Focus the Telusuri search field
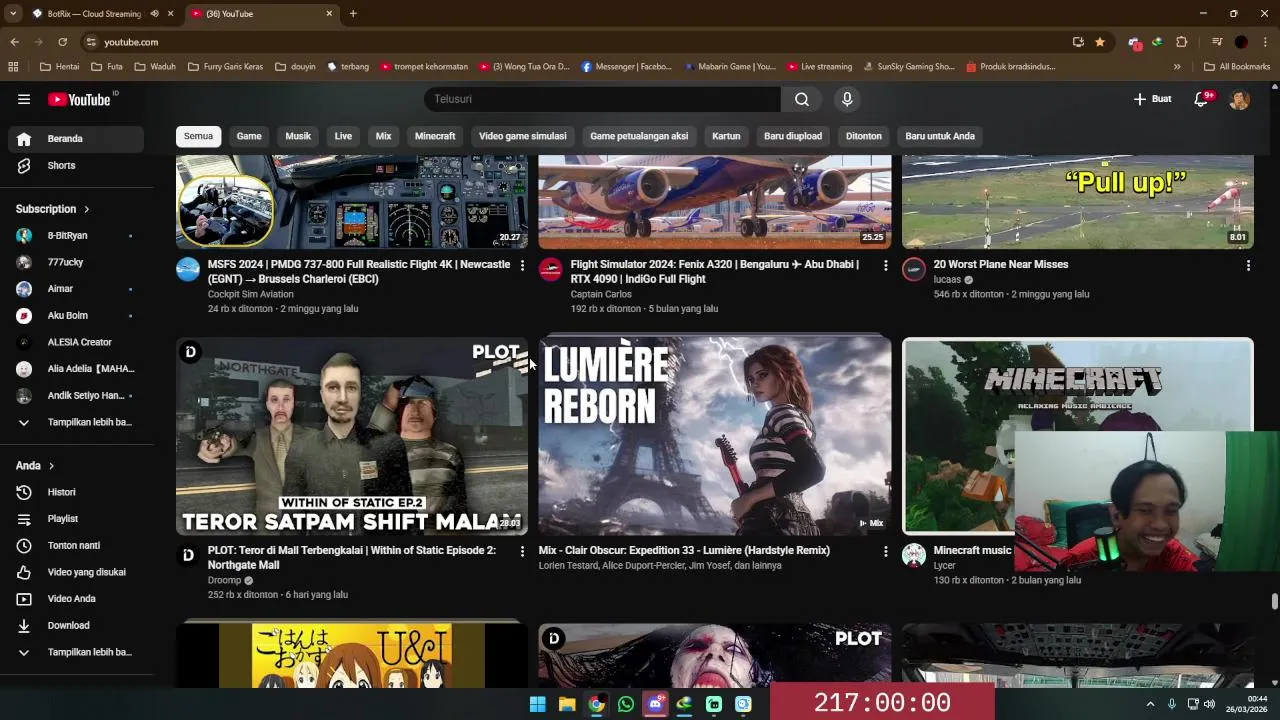The height and width of the screenshot is (720, 1280). click(x=602, y=99)
